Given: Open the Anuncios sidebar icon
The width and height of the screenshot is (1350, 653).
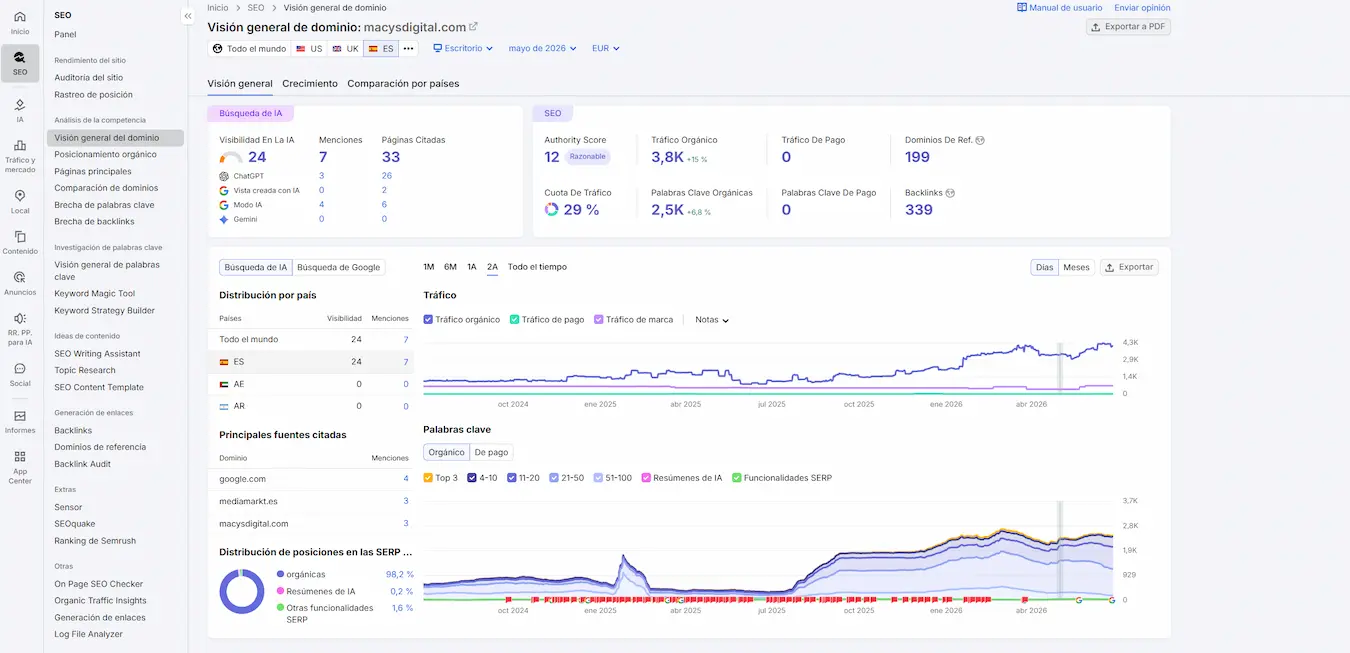Looking at the screenshot, I should click(20, 284).
